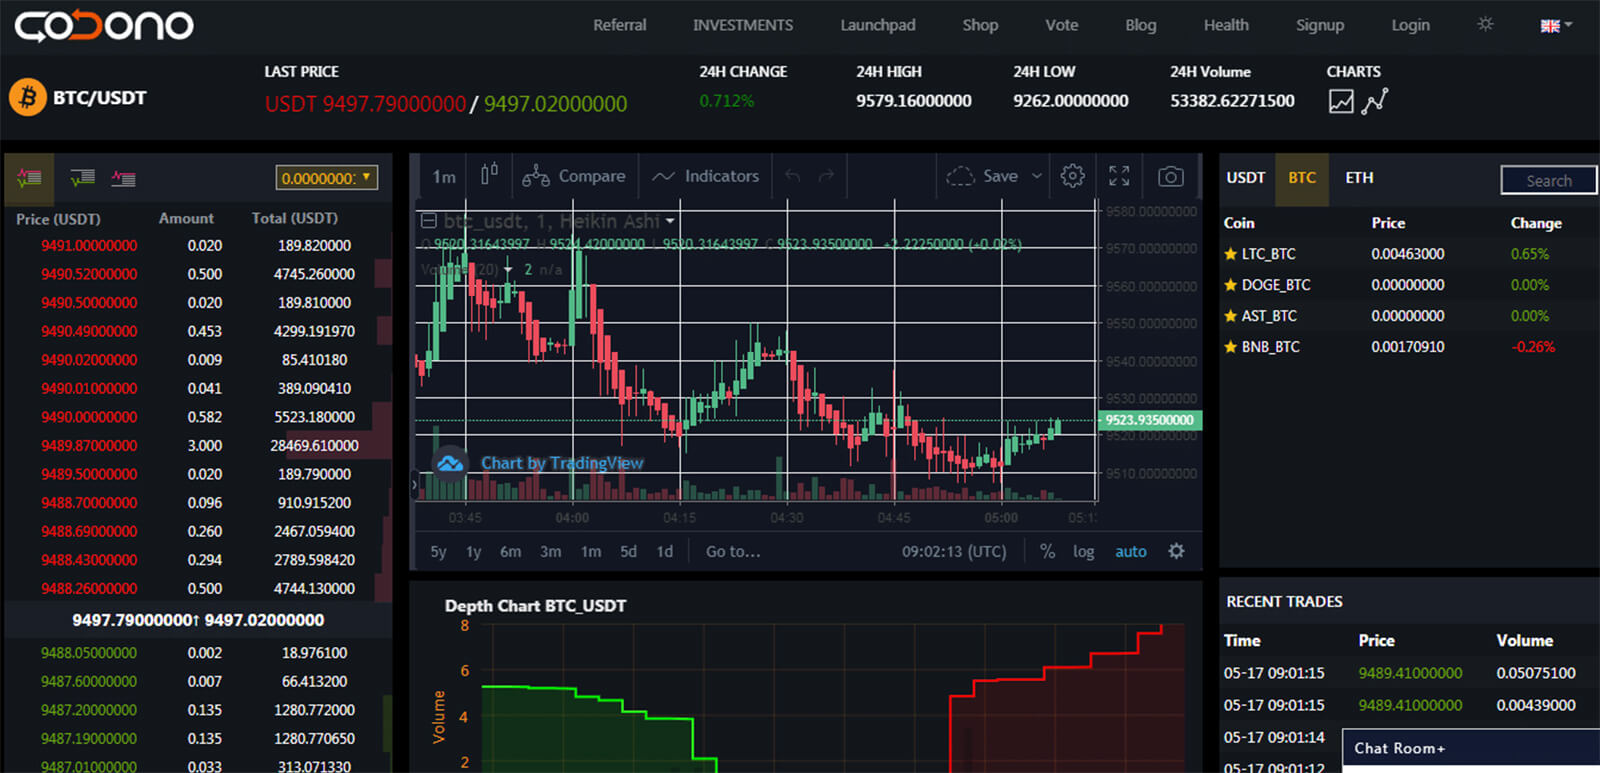Viewport: 1600px width, 773px height.
Task: Expand the Save chart dropdown arrow
Action: 1037,177
